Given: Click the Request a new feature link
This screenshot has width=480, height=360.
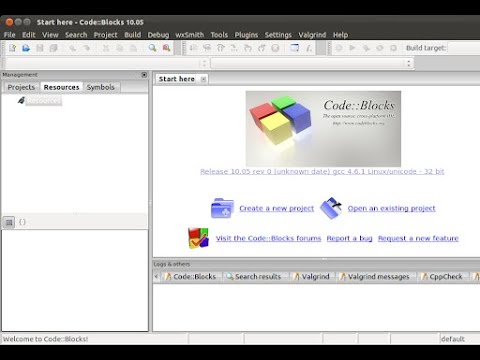Looking at the screenshot, I should pos(418,238).
